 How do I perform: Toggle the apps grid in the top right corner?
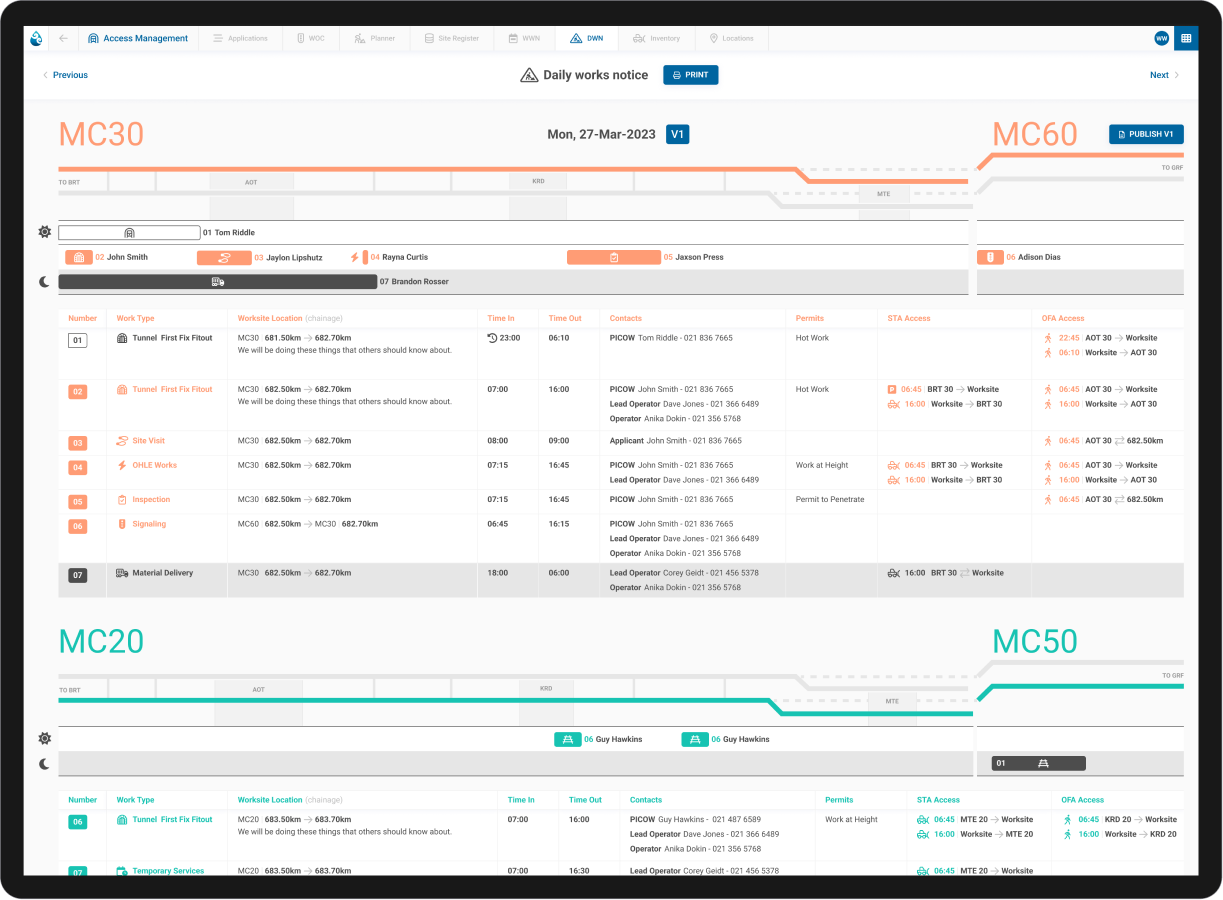pyautogui.click(x=1186, y=37)
